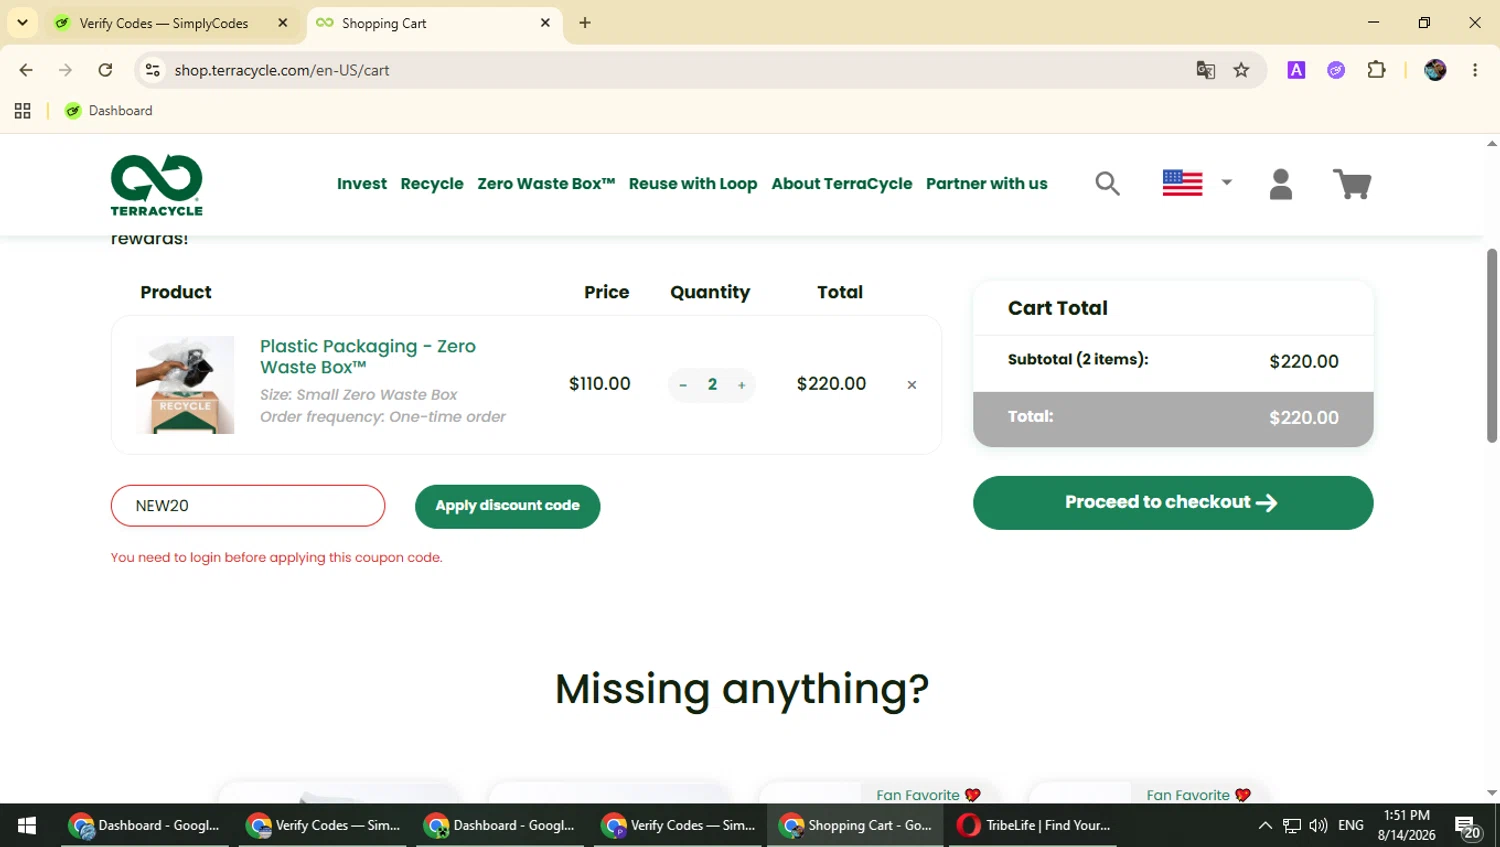
Task: Go forward to next page
Action: pyautogui.click(x=65, y=70)
